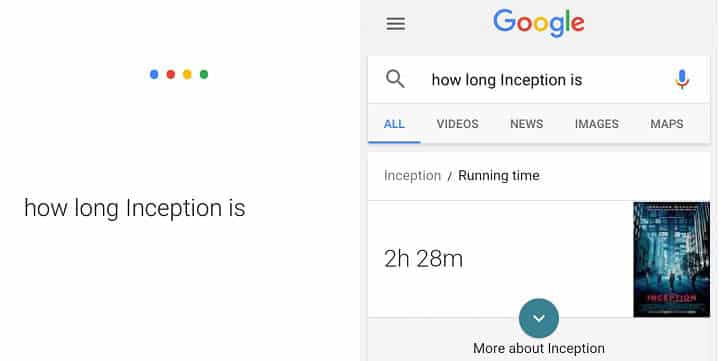Expand the teal down-chevron circle button

tap(539, 318)
